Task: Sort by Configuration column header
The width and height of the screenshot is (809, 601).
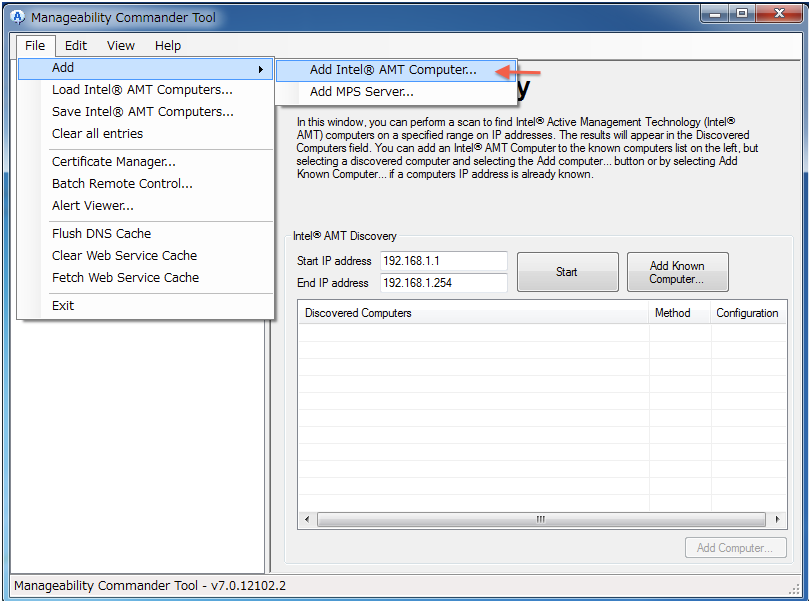Action: coord(748,313)
